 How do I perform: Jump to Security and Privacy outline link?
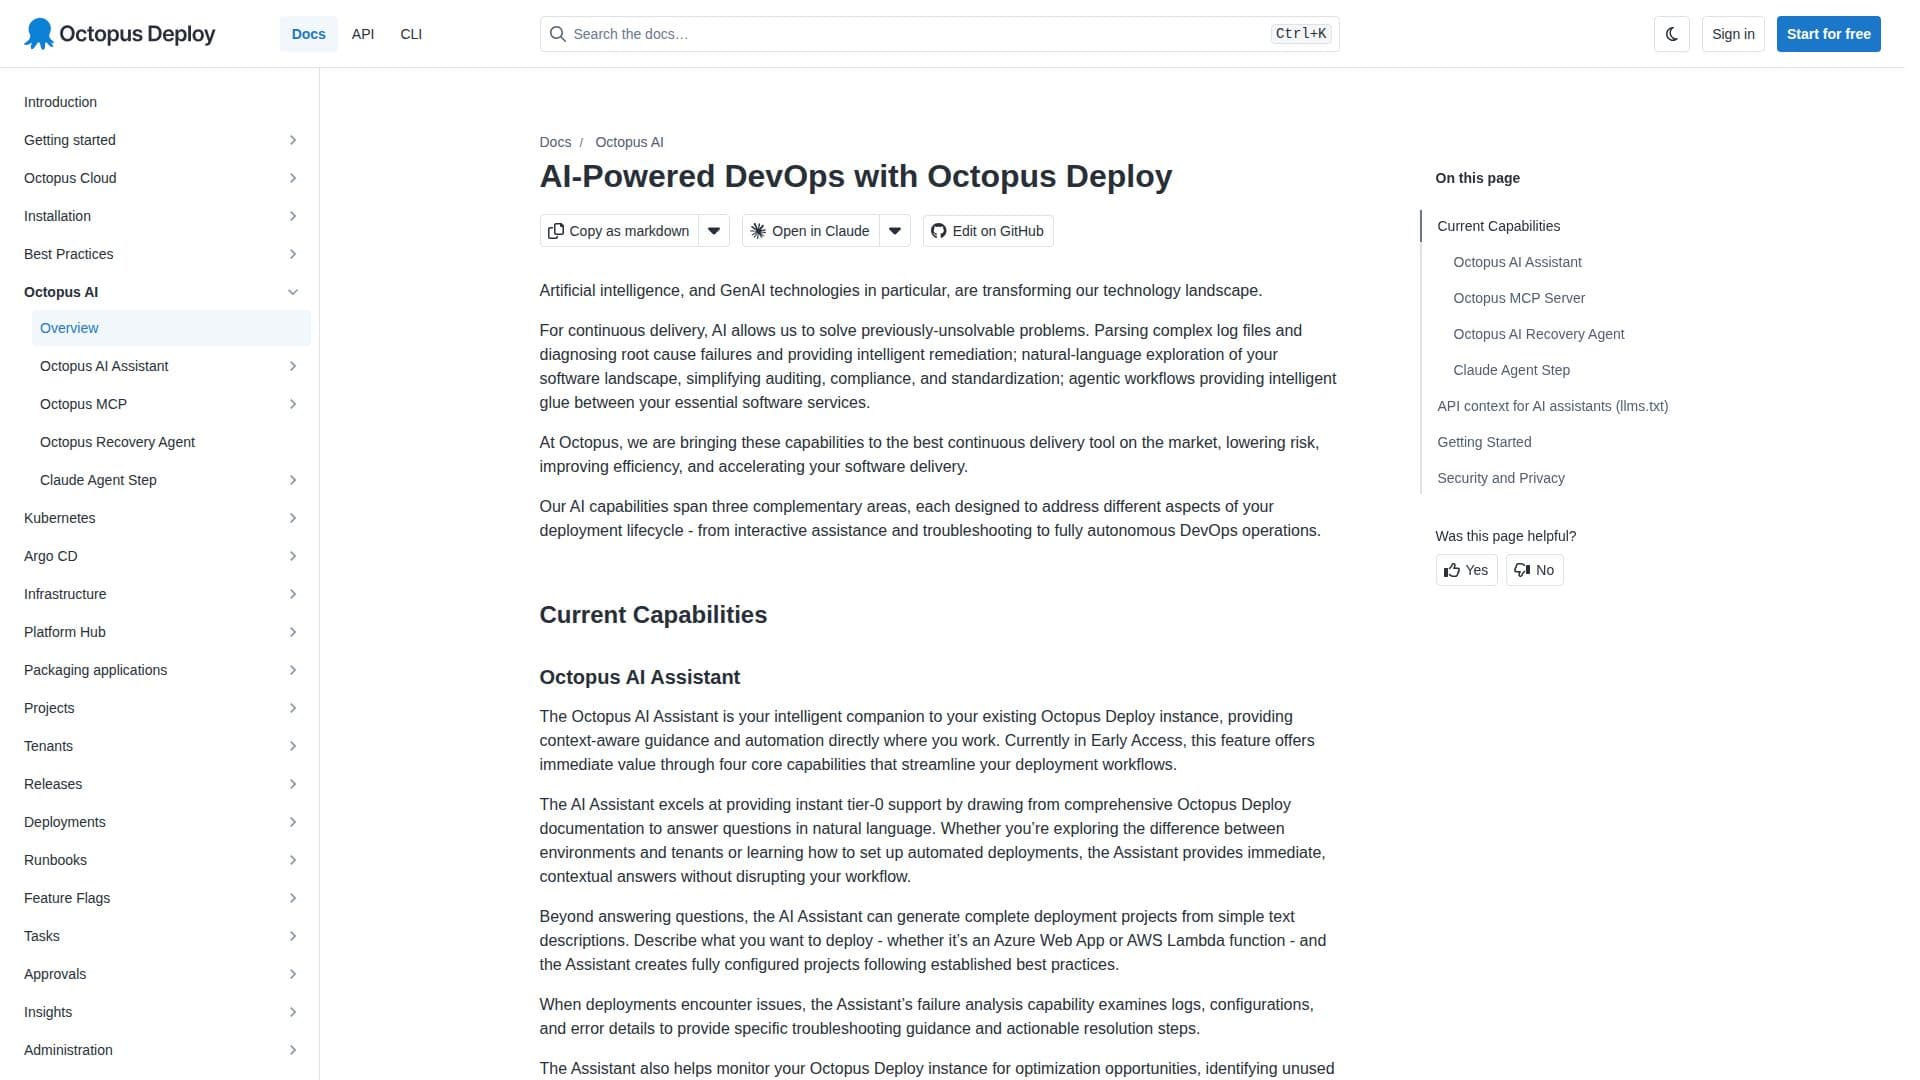click(1500, 478)
